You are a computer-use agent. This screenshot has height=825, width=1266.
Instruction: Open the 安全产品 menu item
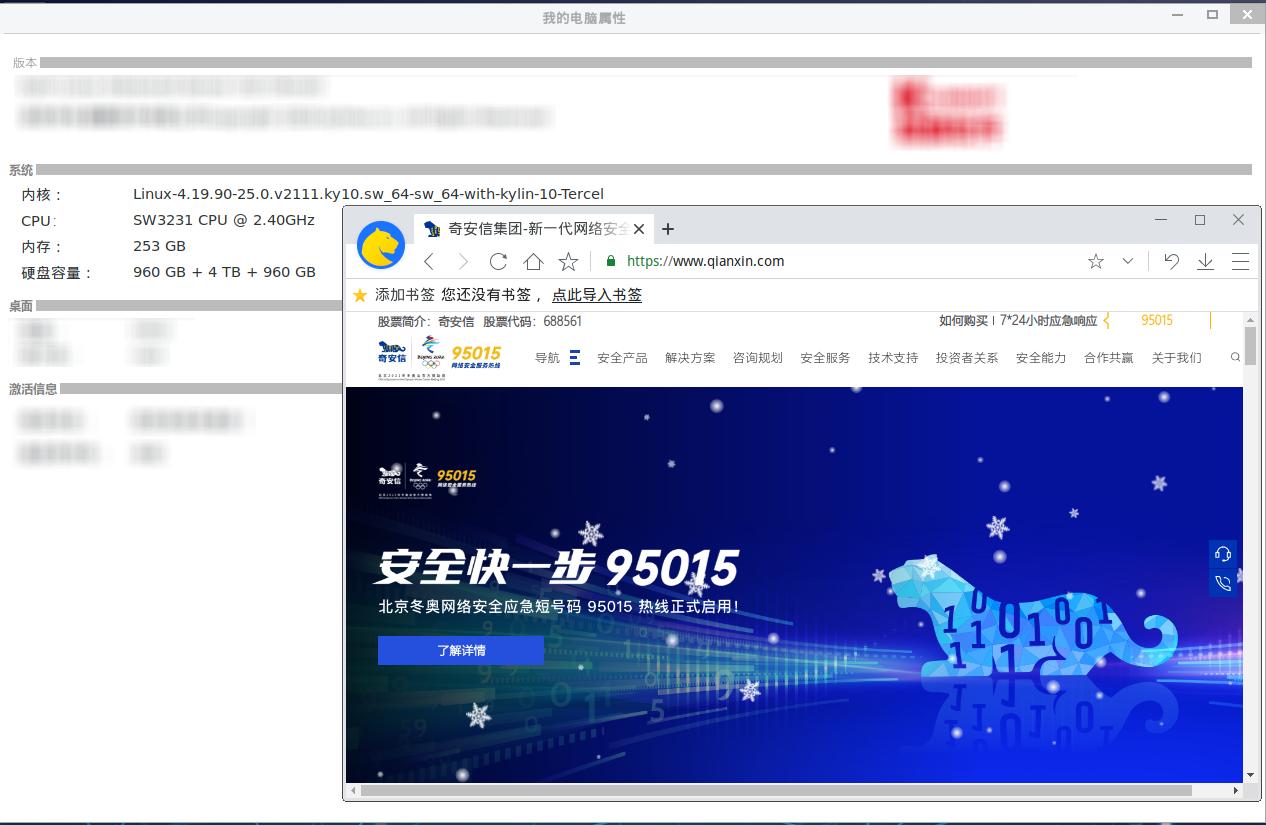click(x=622, y=358)
